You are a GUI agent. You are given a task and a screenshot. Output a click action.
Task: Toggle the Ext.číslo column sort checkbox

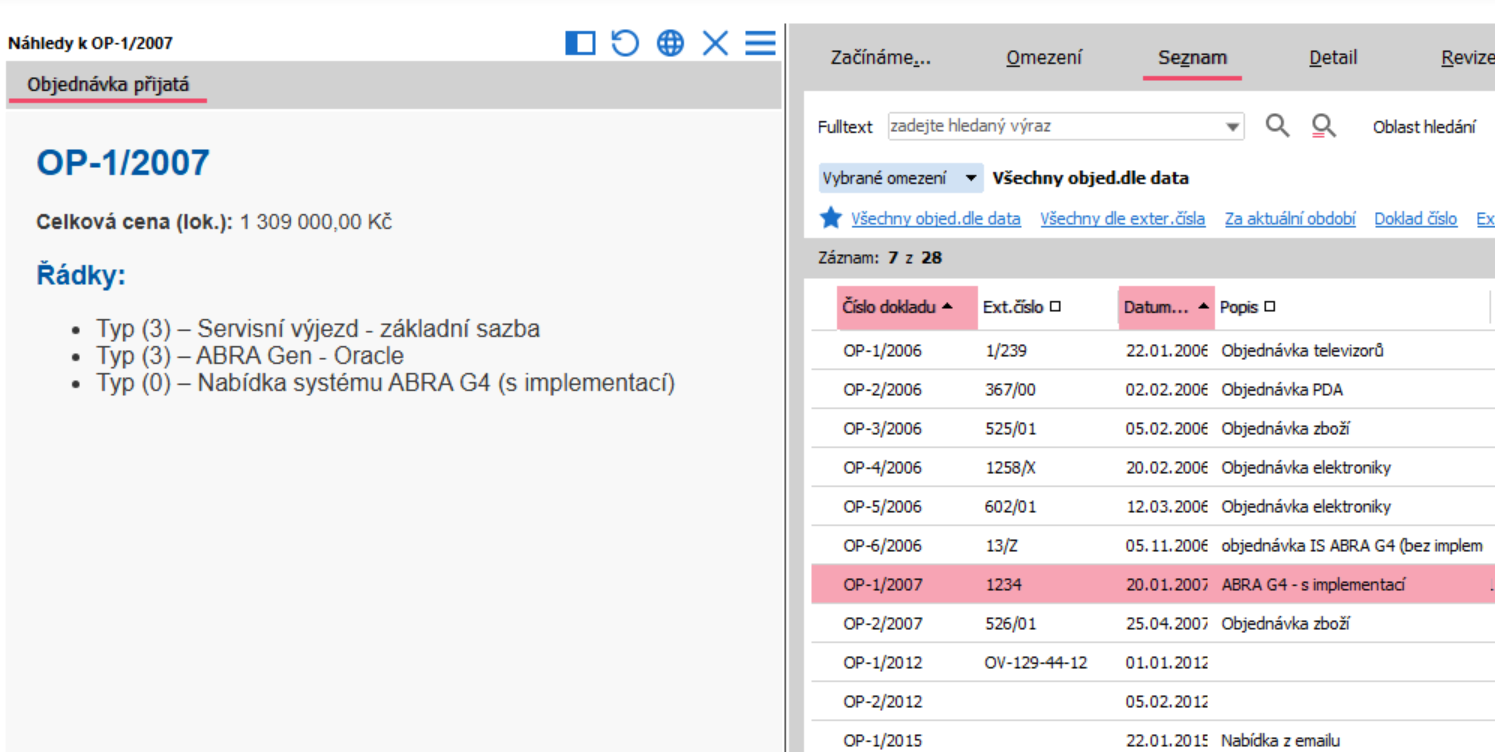tap(1054, 307)
